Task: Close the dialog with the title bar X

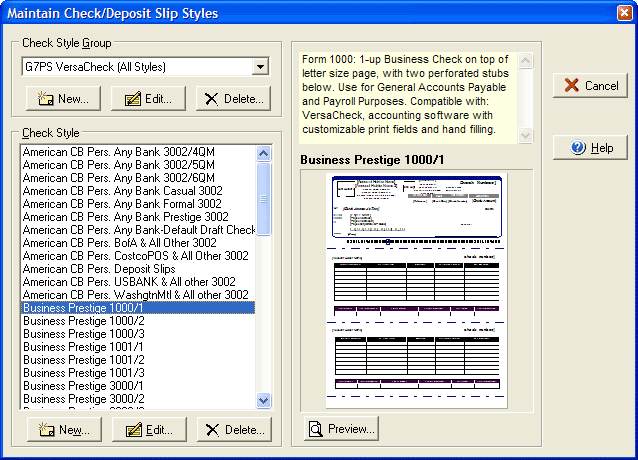Action: pos(625,13)
